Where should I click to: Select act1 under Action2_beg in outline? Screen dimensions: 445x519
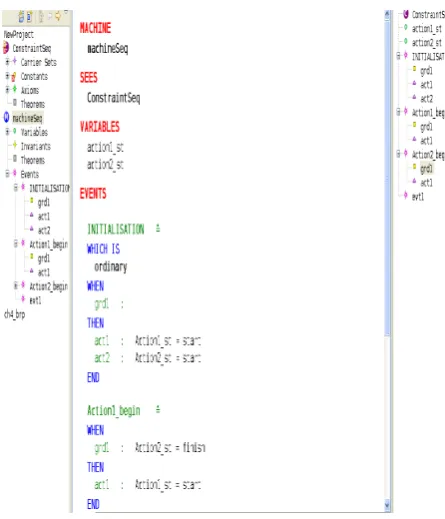426,183
